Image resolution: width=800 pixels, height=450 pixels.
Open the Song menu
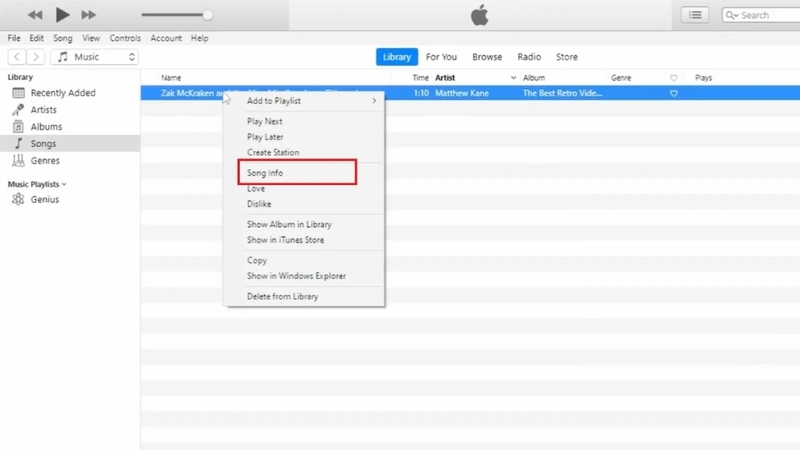tap(63, 38)
